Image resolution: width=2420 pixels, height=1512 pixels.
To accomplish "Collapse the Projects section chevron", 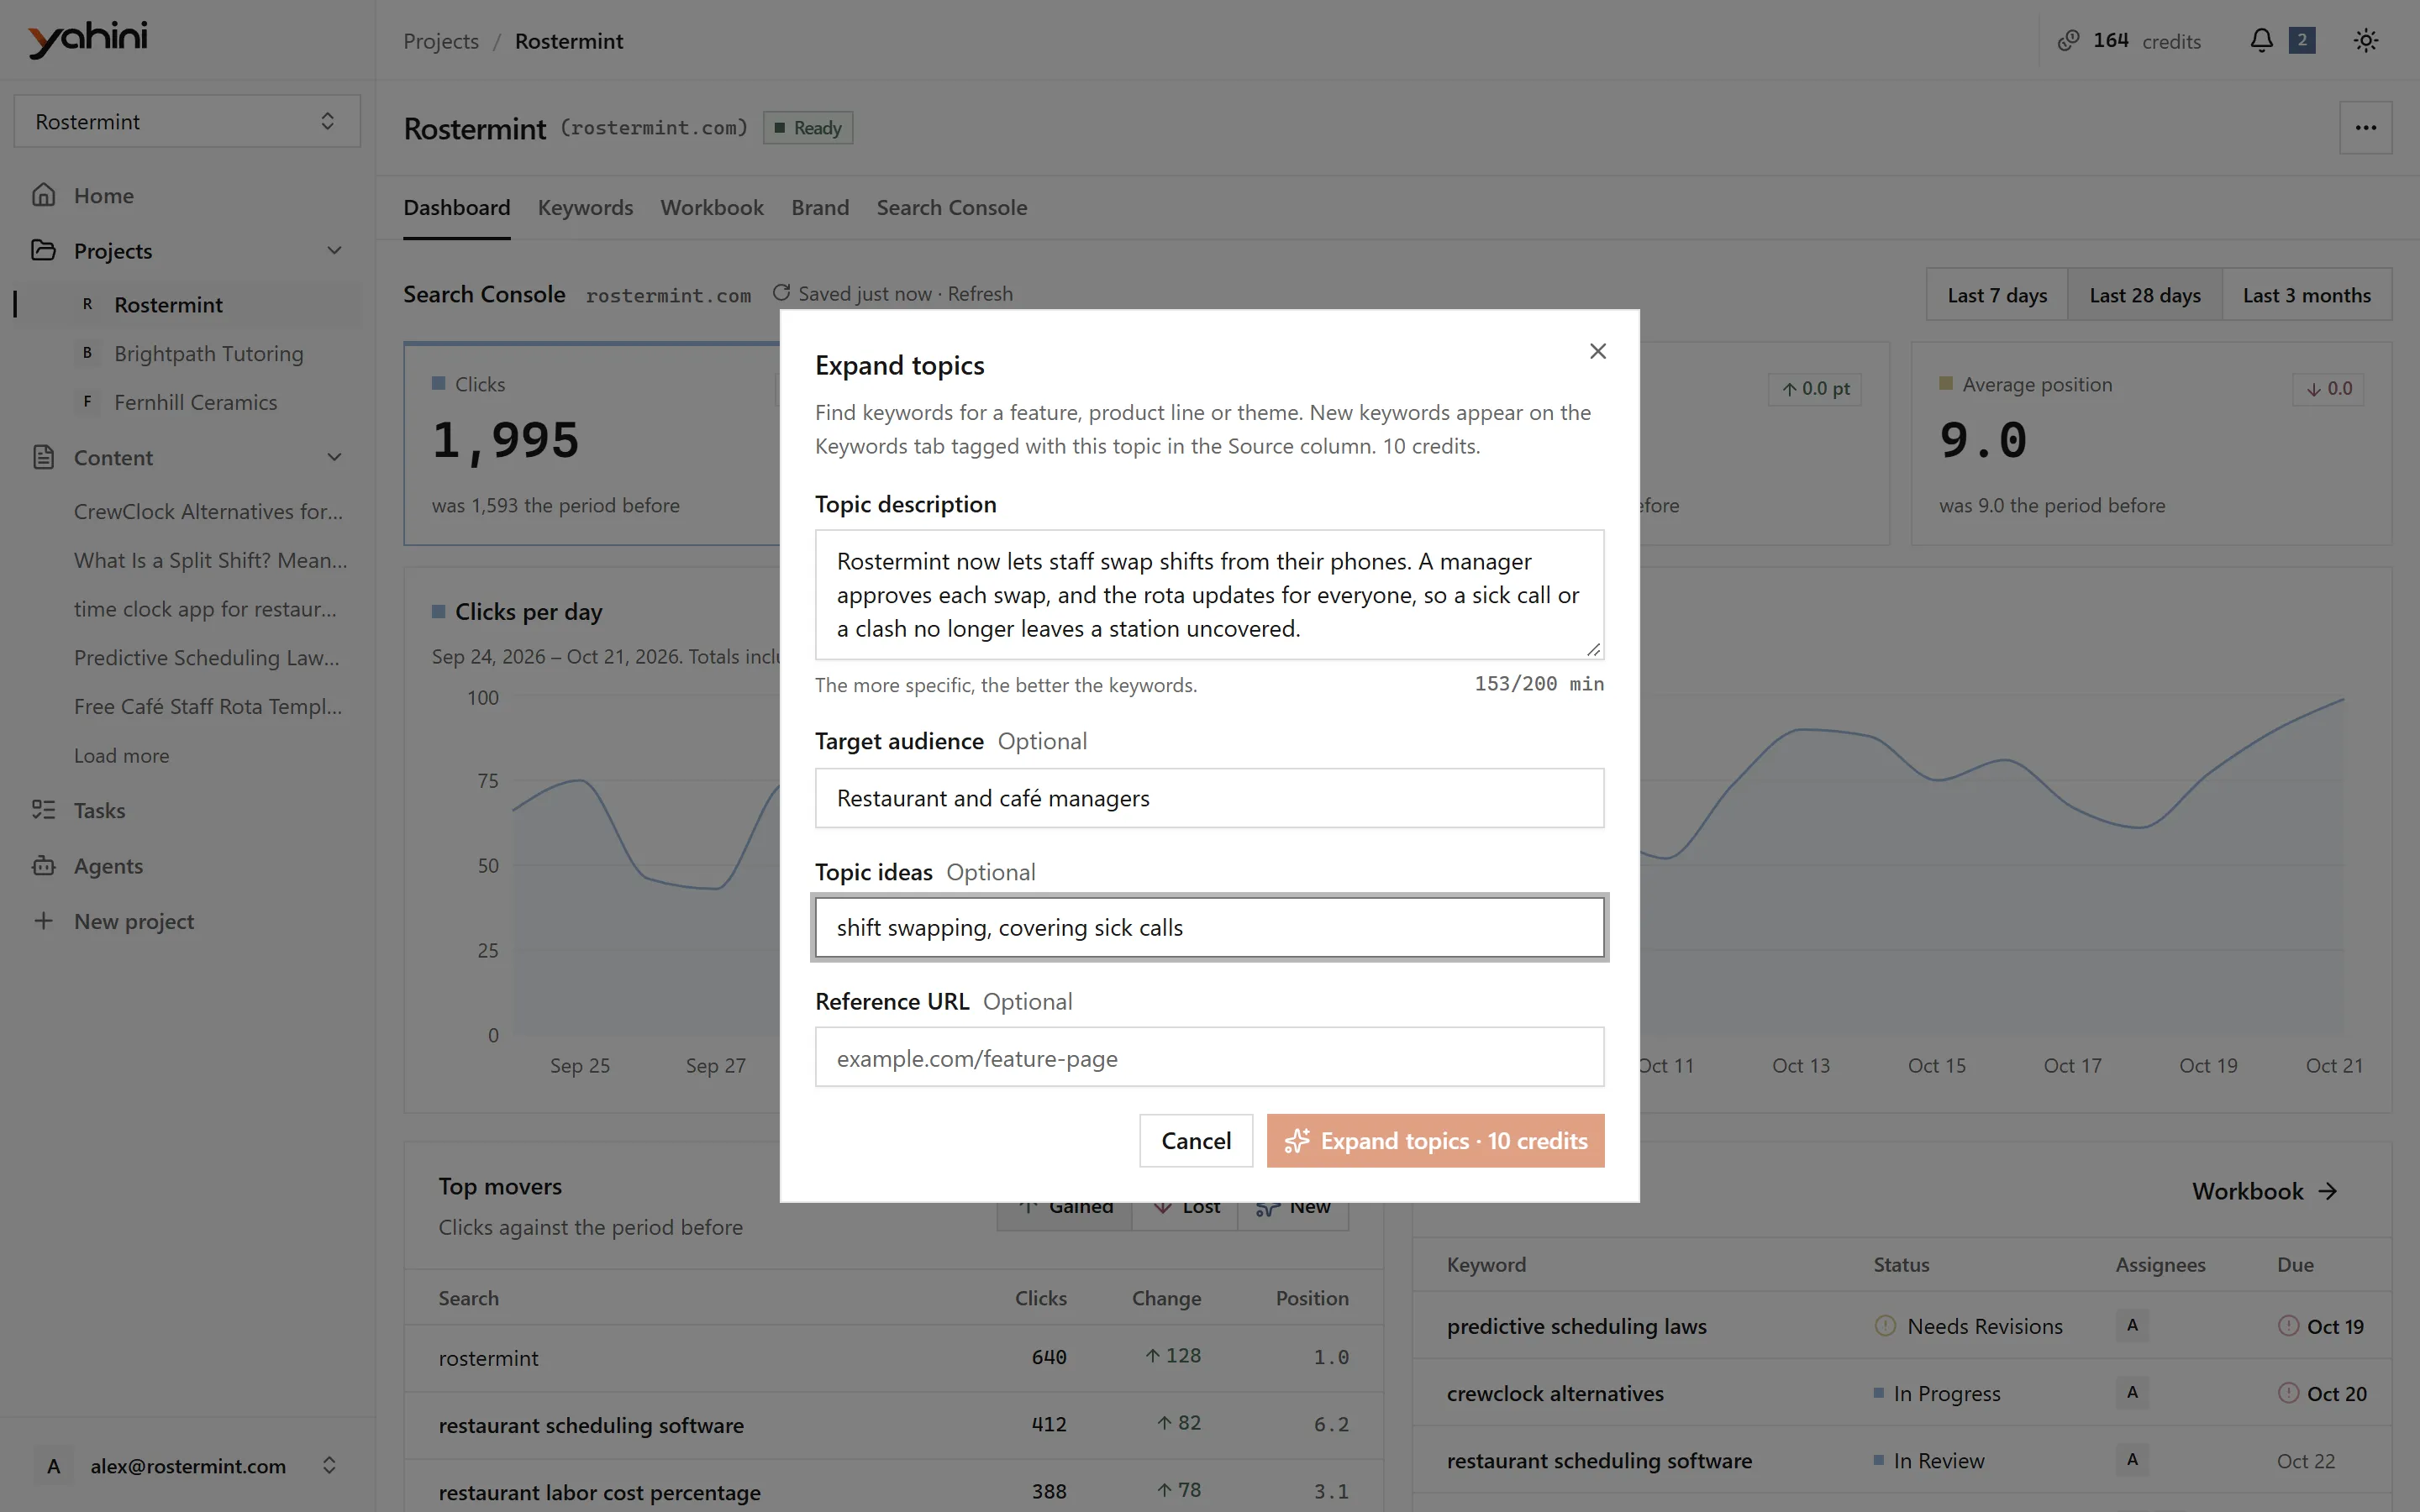I will 334,250.
